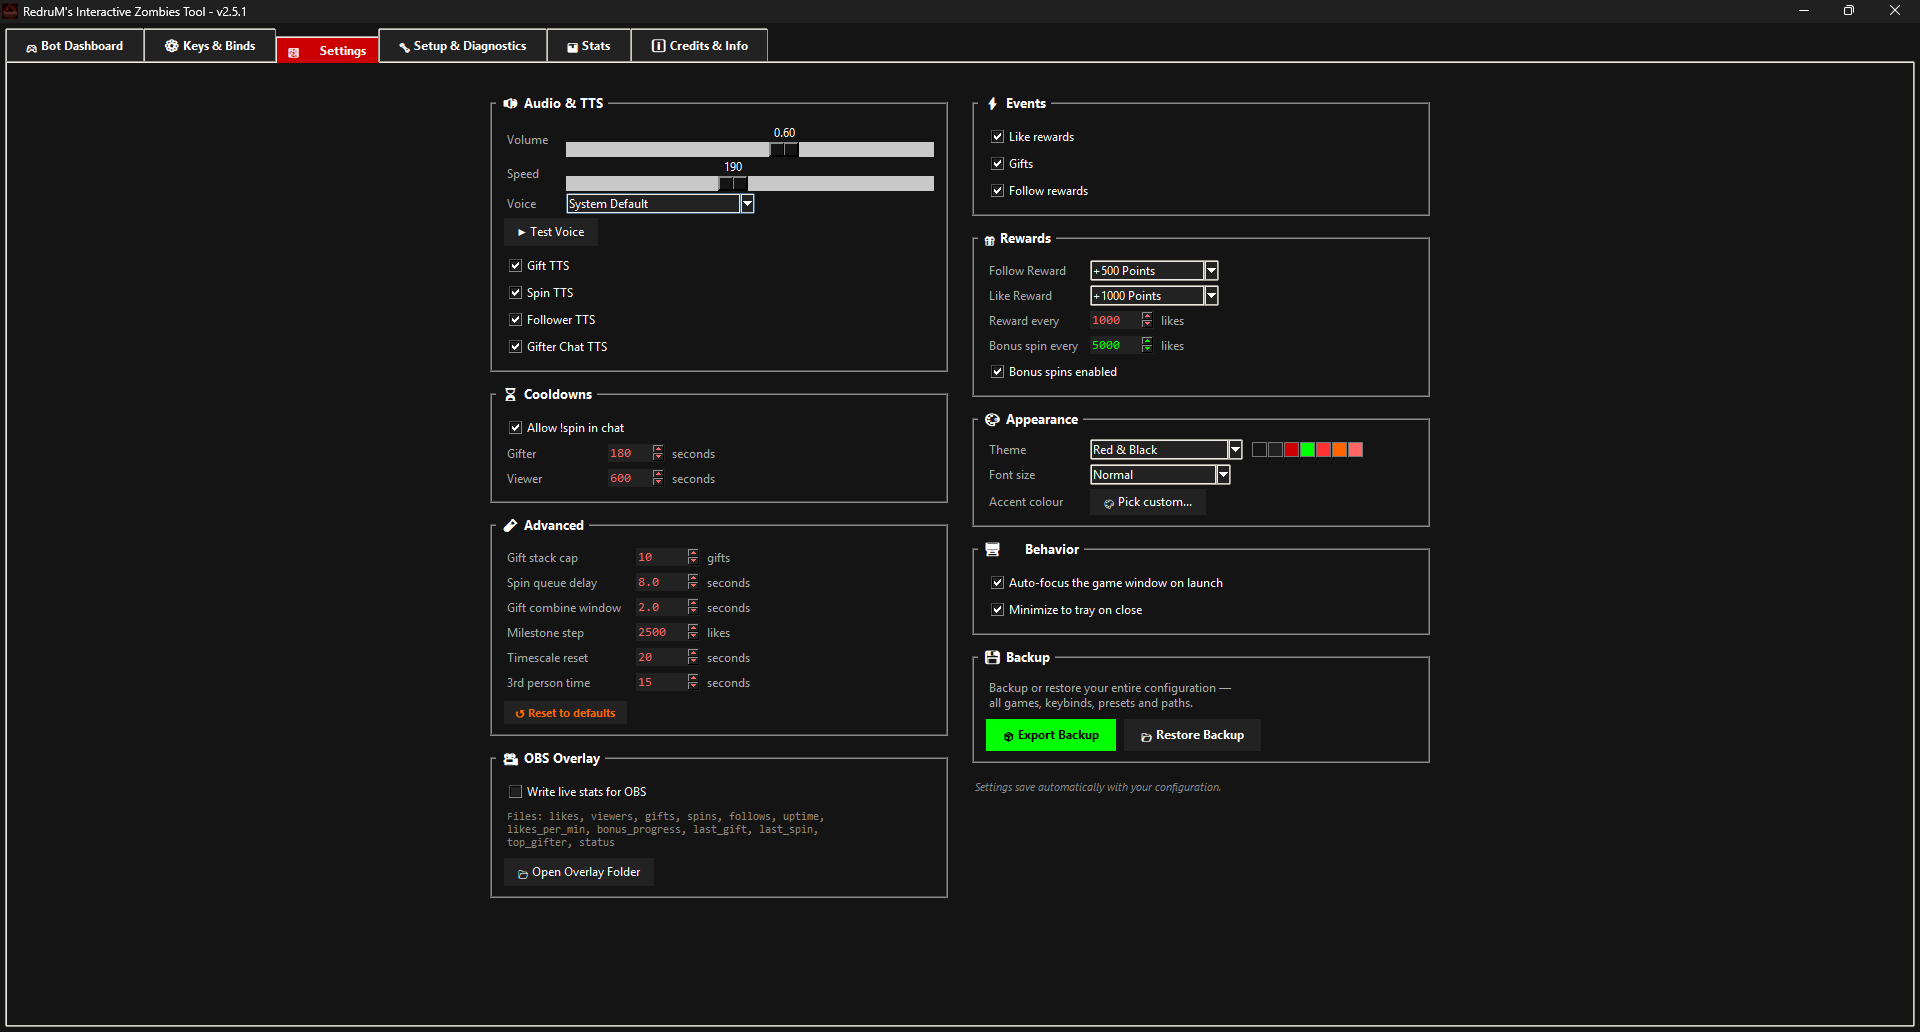Viewport: 1920px width, 1032px height.
Task: Open the Bot Dashboard tab
Action: pyautogui.click(x=75, y=46)
